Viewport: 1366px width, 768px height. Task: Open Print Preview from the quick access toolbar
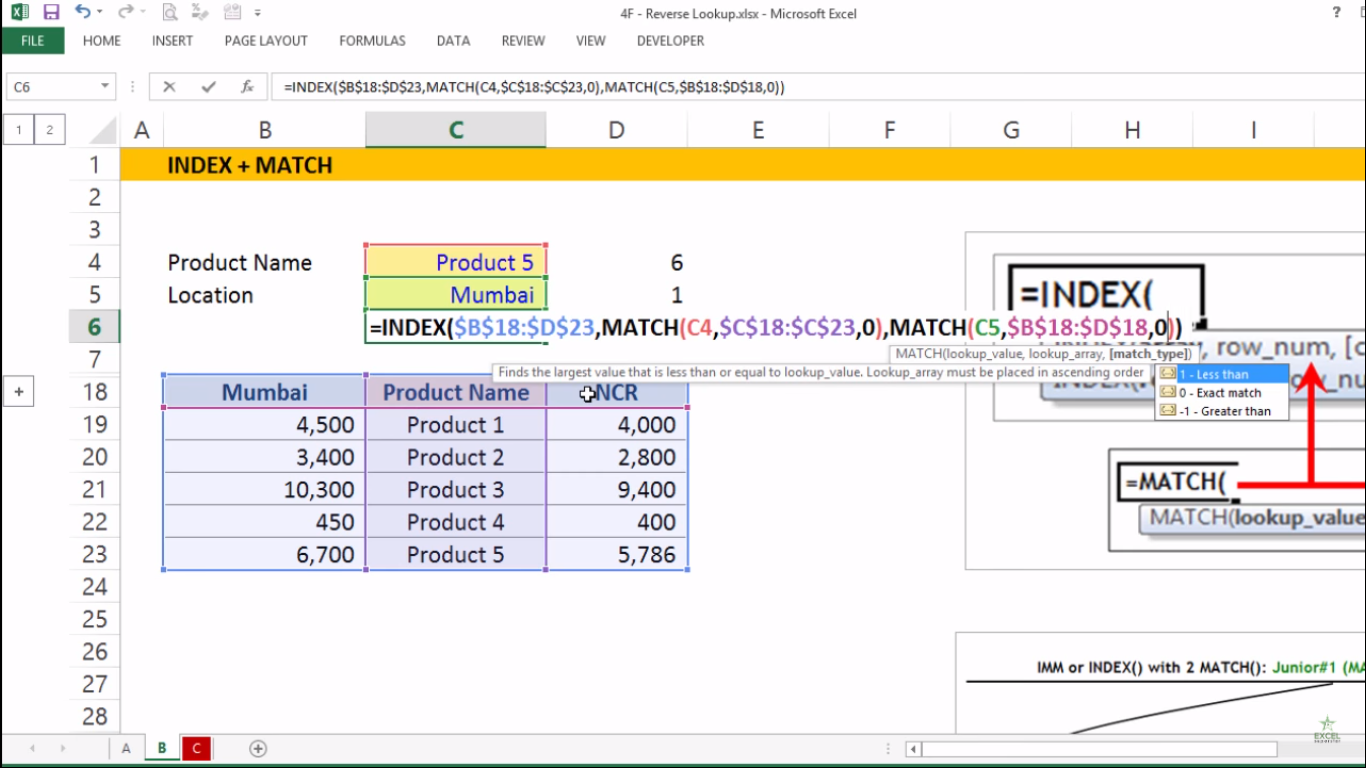click(170, 13)
